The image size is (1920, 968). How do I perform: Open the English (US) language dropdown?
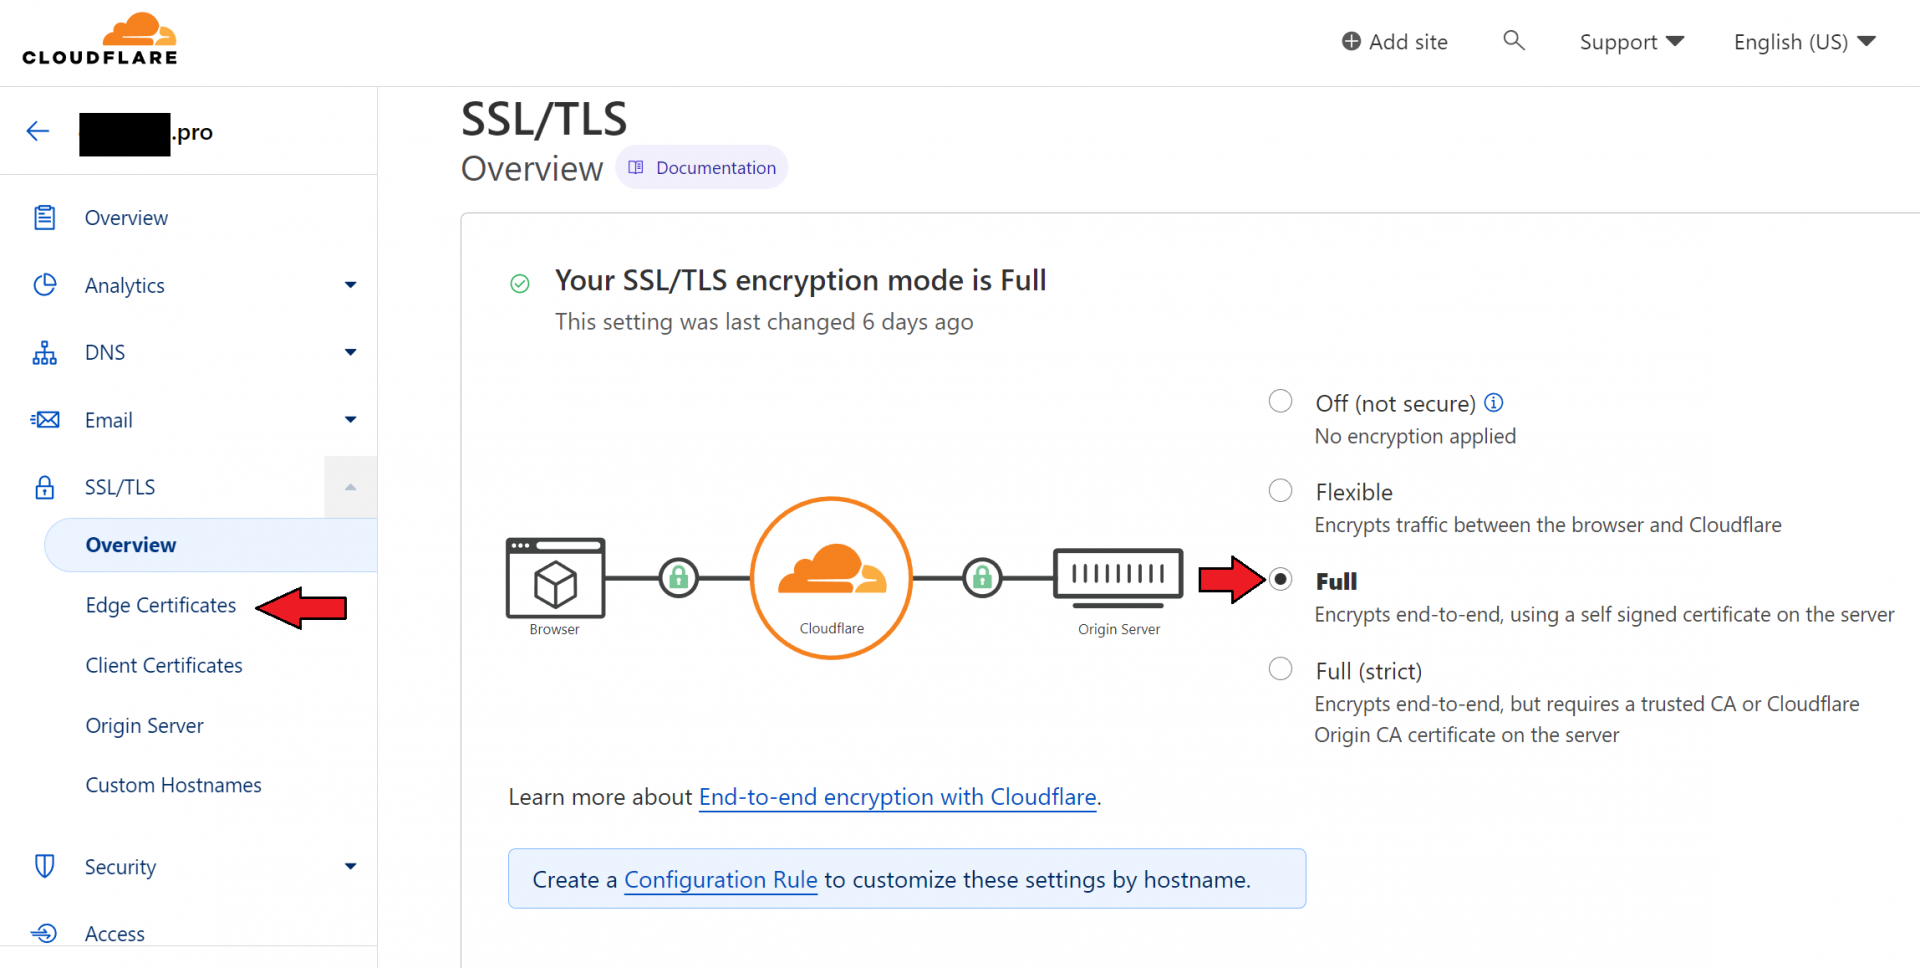[x=1804, y=42]
